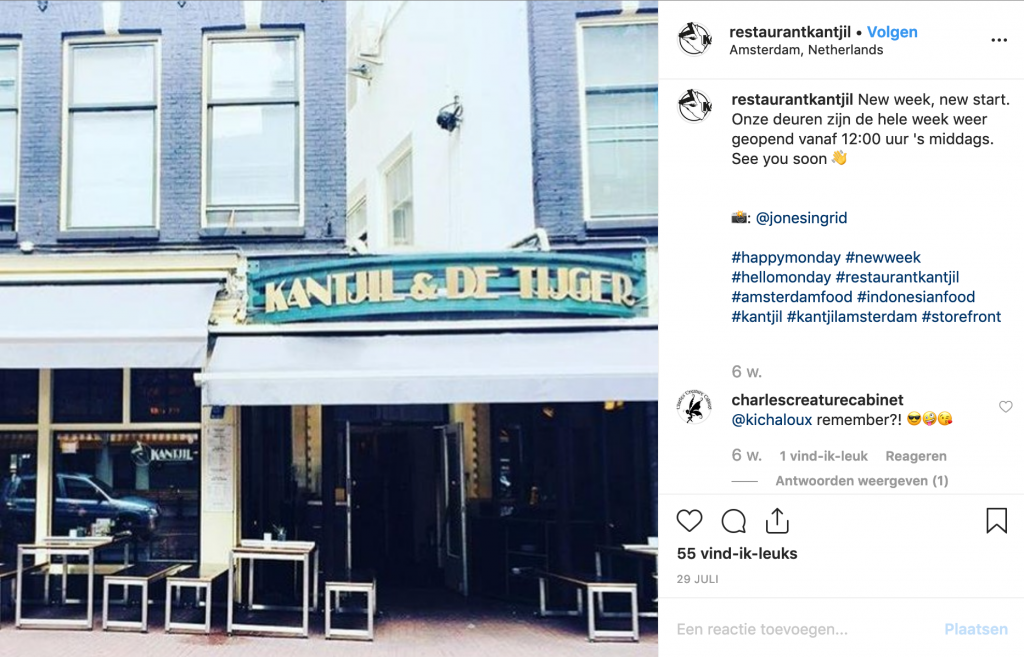1024x657 pixels.
Task: Open the #happymonday hashtag
Action: (786, 257)
